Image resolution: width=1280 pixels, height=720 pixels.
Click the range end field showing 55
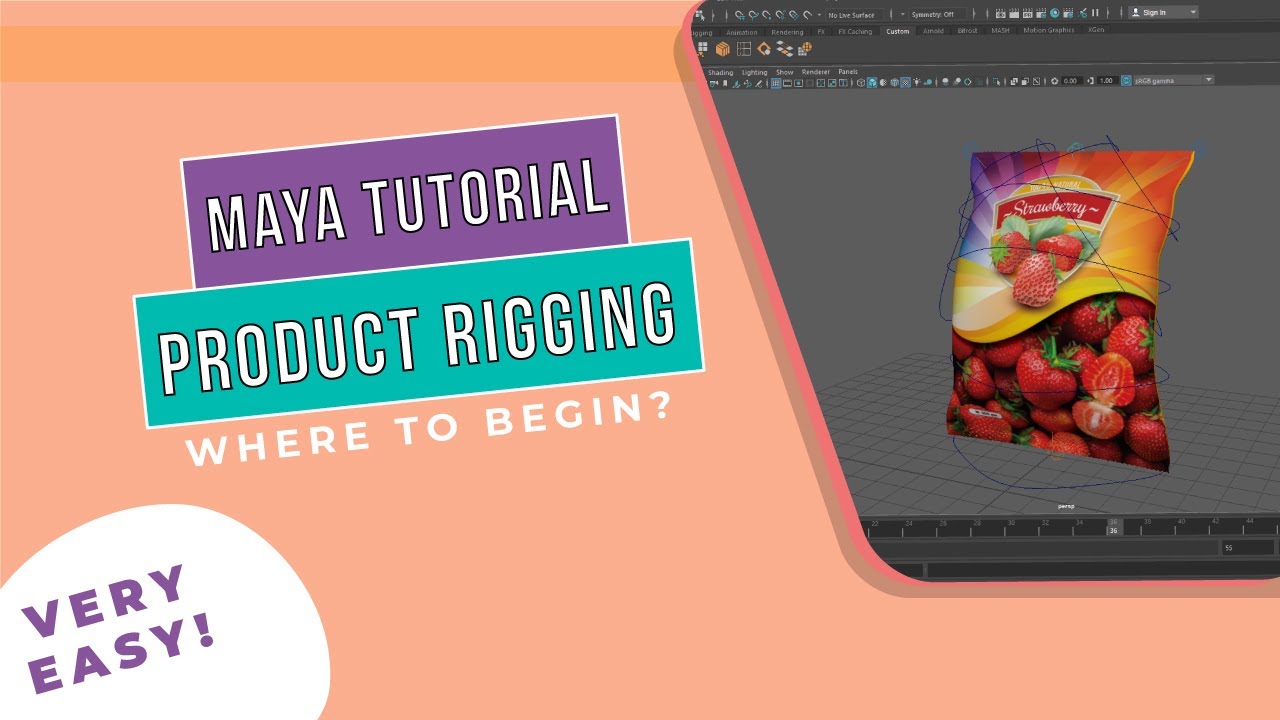(x=1247, y=548)
